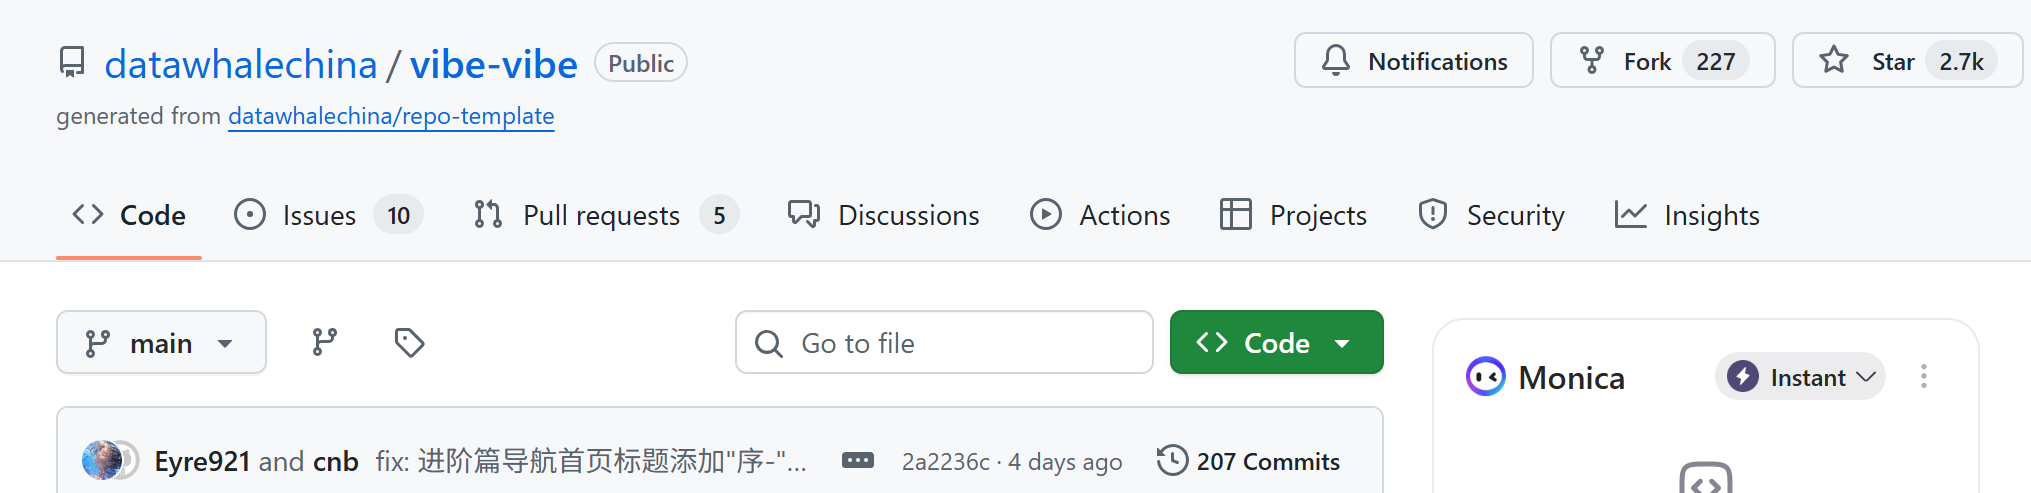Click the Go to file search field
The image size is (2031, 493).
944,343
